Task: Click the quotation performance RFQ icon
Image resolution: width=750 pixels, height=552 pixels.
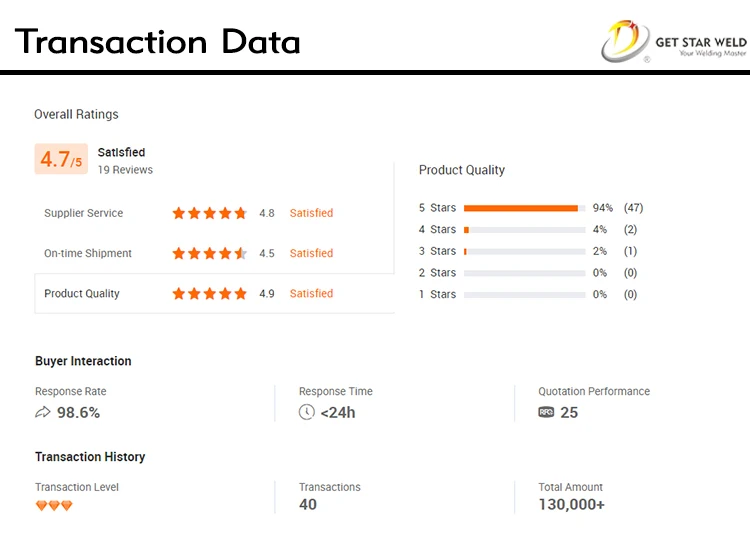Action: point(546,412)
